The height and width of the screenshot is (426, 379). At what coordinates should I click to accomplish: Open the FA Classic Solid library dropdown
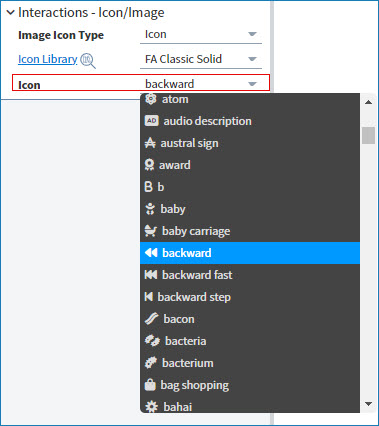tap(201, 59)
